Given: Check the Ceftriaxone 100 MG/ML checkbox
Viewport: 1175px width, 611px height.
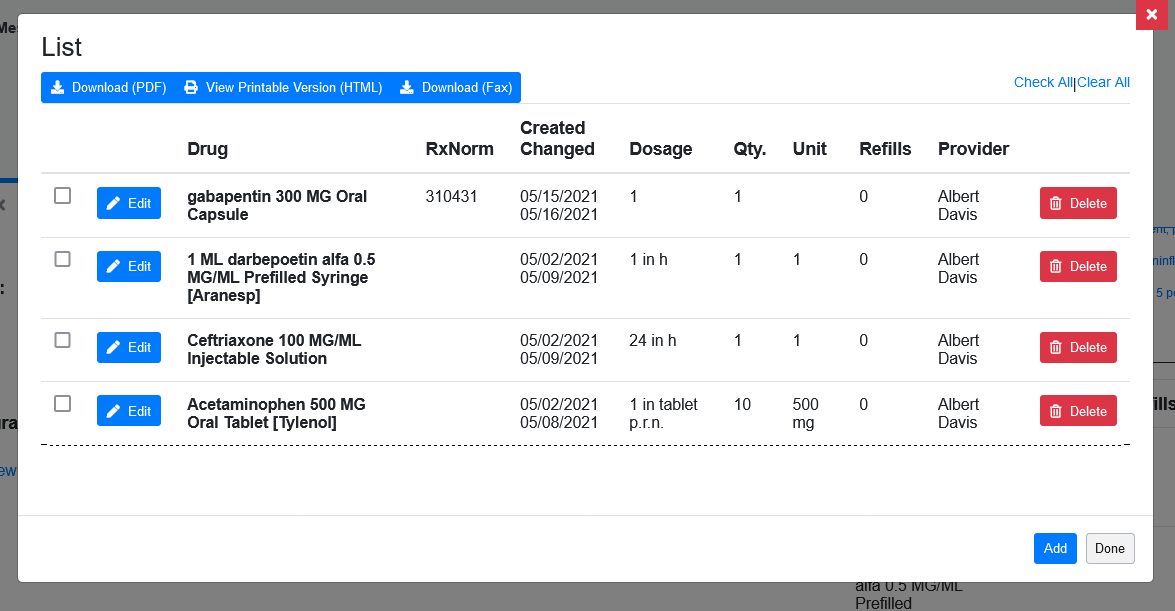Looking at the screenshot, I should click(x=63, y=340).
